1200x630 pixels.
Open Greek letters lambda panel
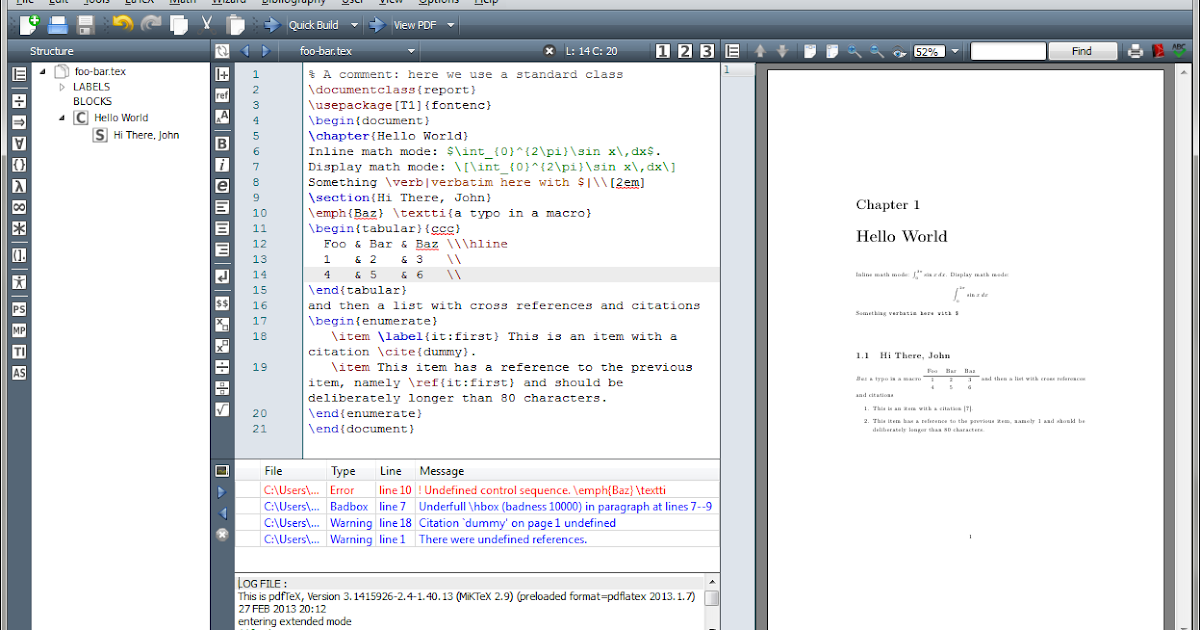pyautogui.click(x=19, y=186)
